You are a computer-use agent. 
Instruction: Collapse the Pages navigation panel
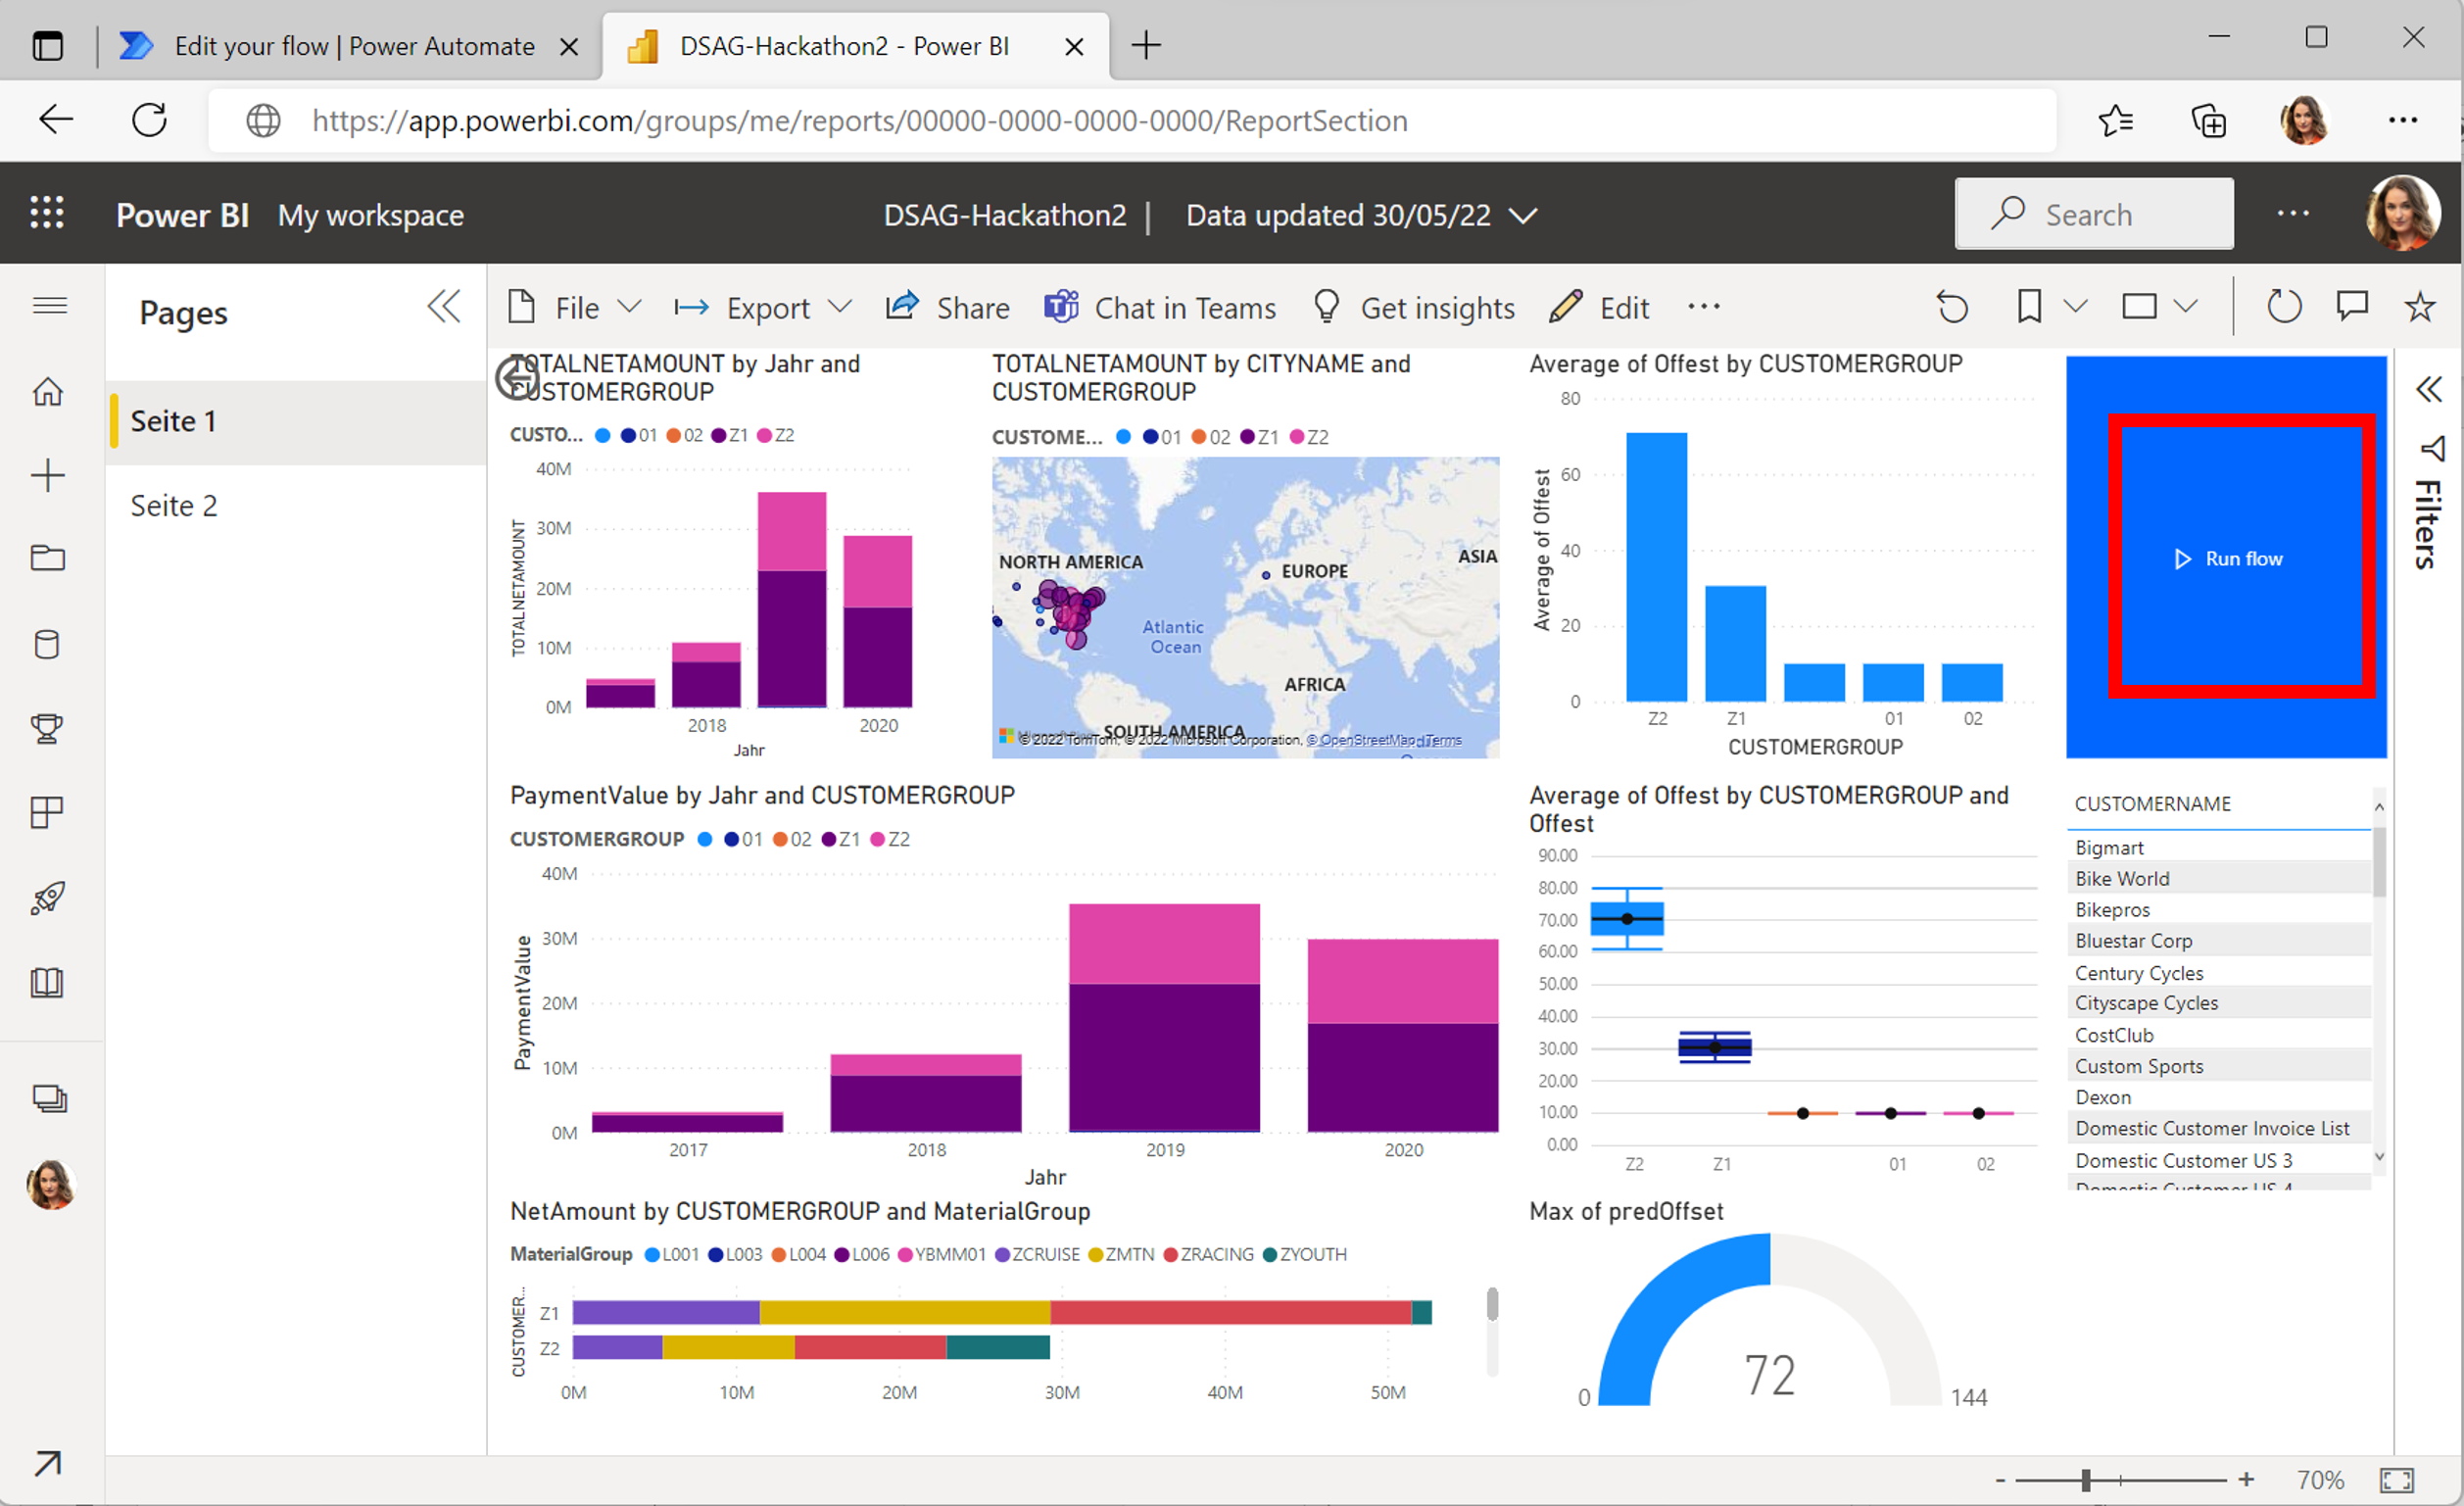coord(444,308)
